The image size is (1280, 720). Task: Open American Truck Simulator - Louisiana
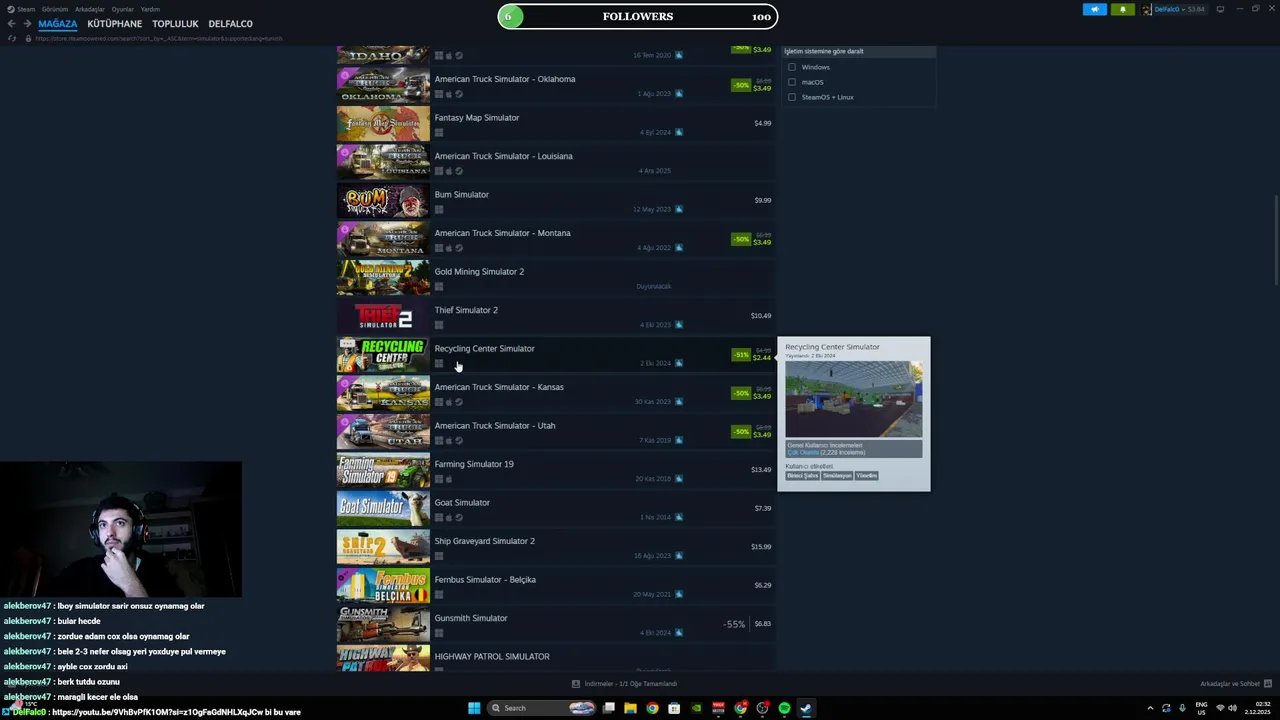coord(555,162)
